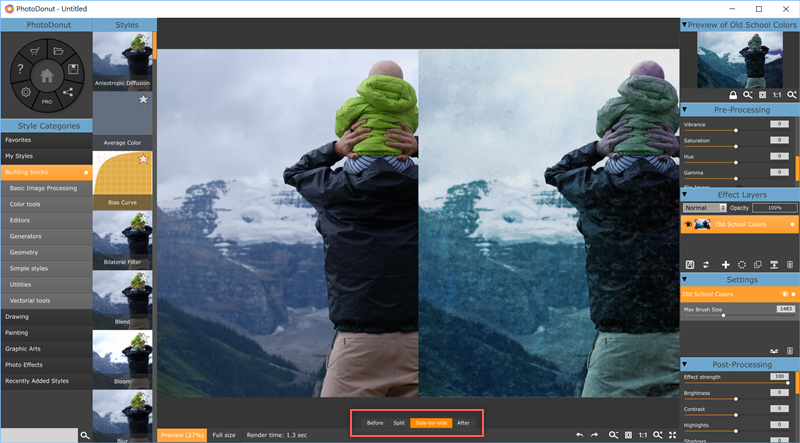Screen dimensions: 800x443
Task: Click the search magnifier below the style categories
Action: point(85,435)
